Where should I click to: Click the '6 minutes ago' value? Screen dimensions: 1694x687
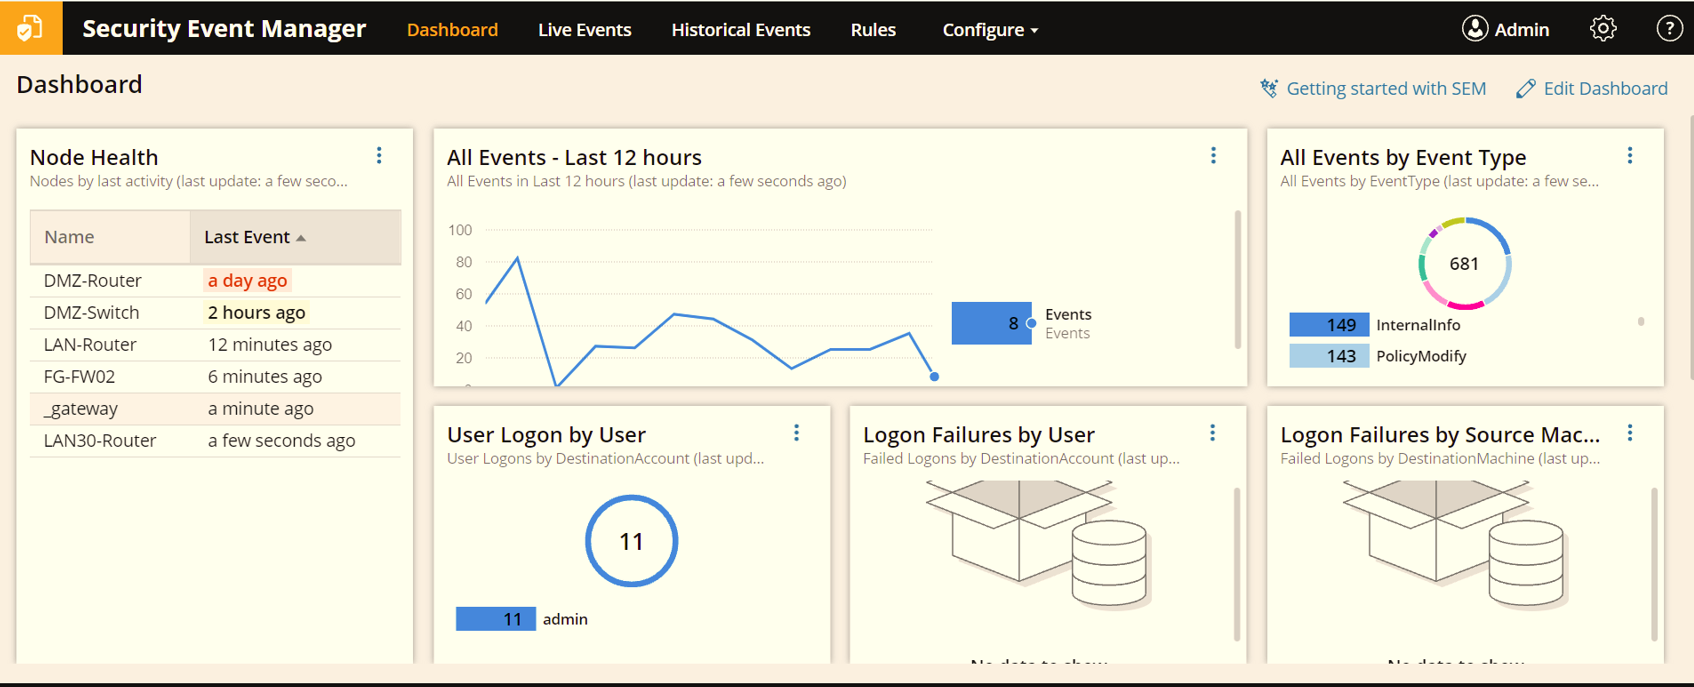click(x=265, y=377)
